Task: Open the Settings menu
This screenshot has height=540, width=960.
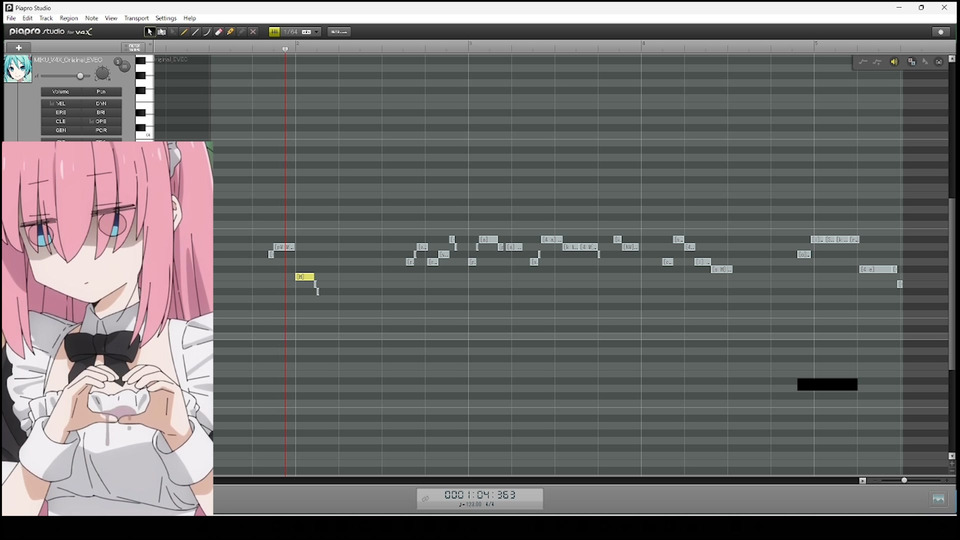Action: (x=165, y=18)
